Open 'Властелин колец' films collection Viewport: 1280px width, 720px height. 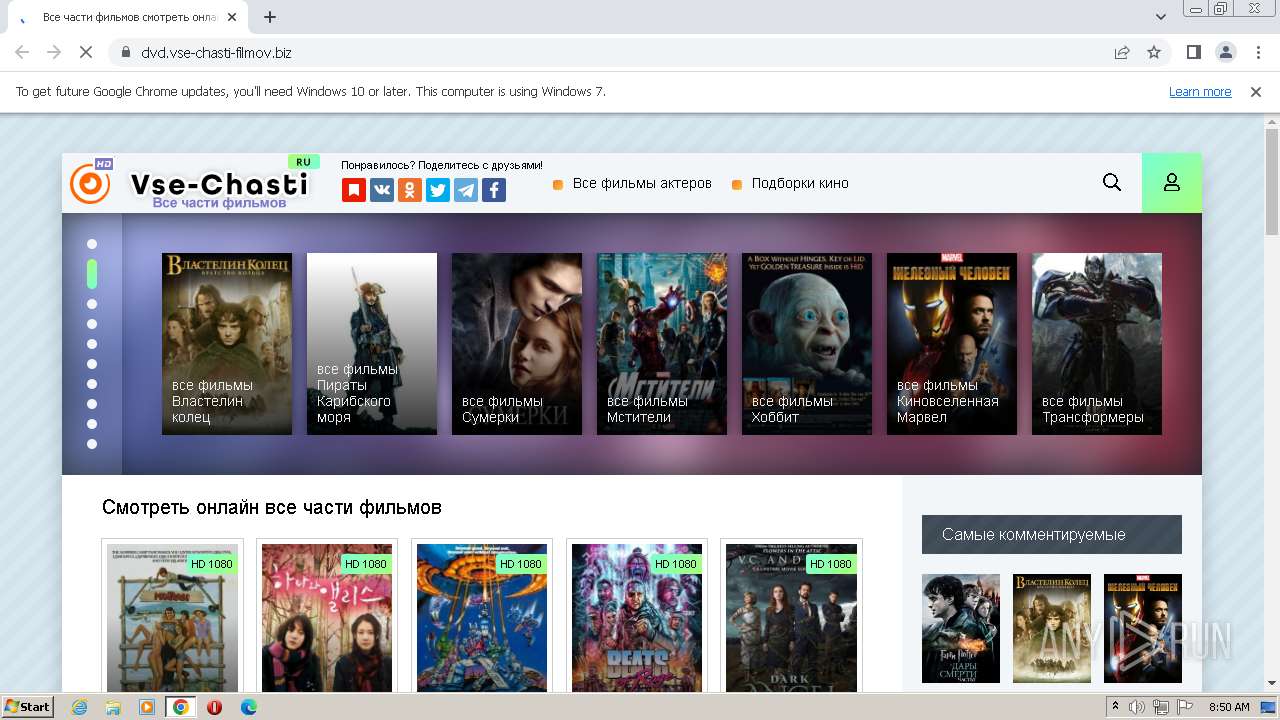(x=227, y=344)
